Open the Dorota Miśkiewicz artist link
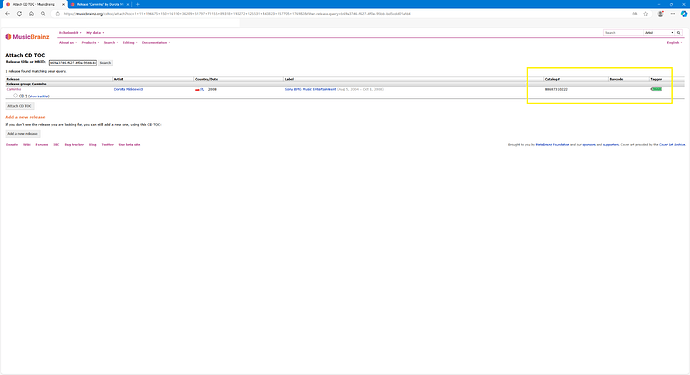The width and height of the screenshot is (690, 375). tap(128, 89)
